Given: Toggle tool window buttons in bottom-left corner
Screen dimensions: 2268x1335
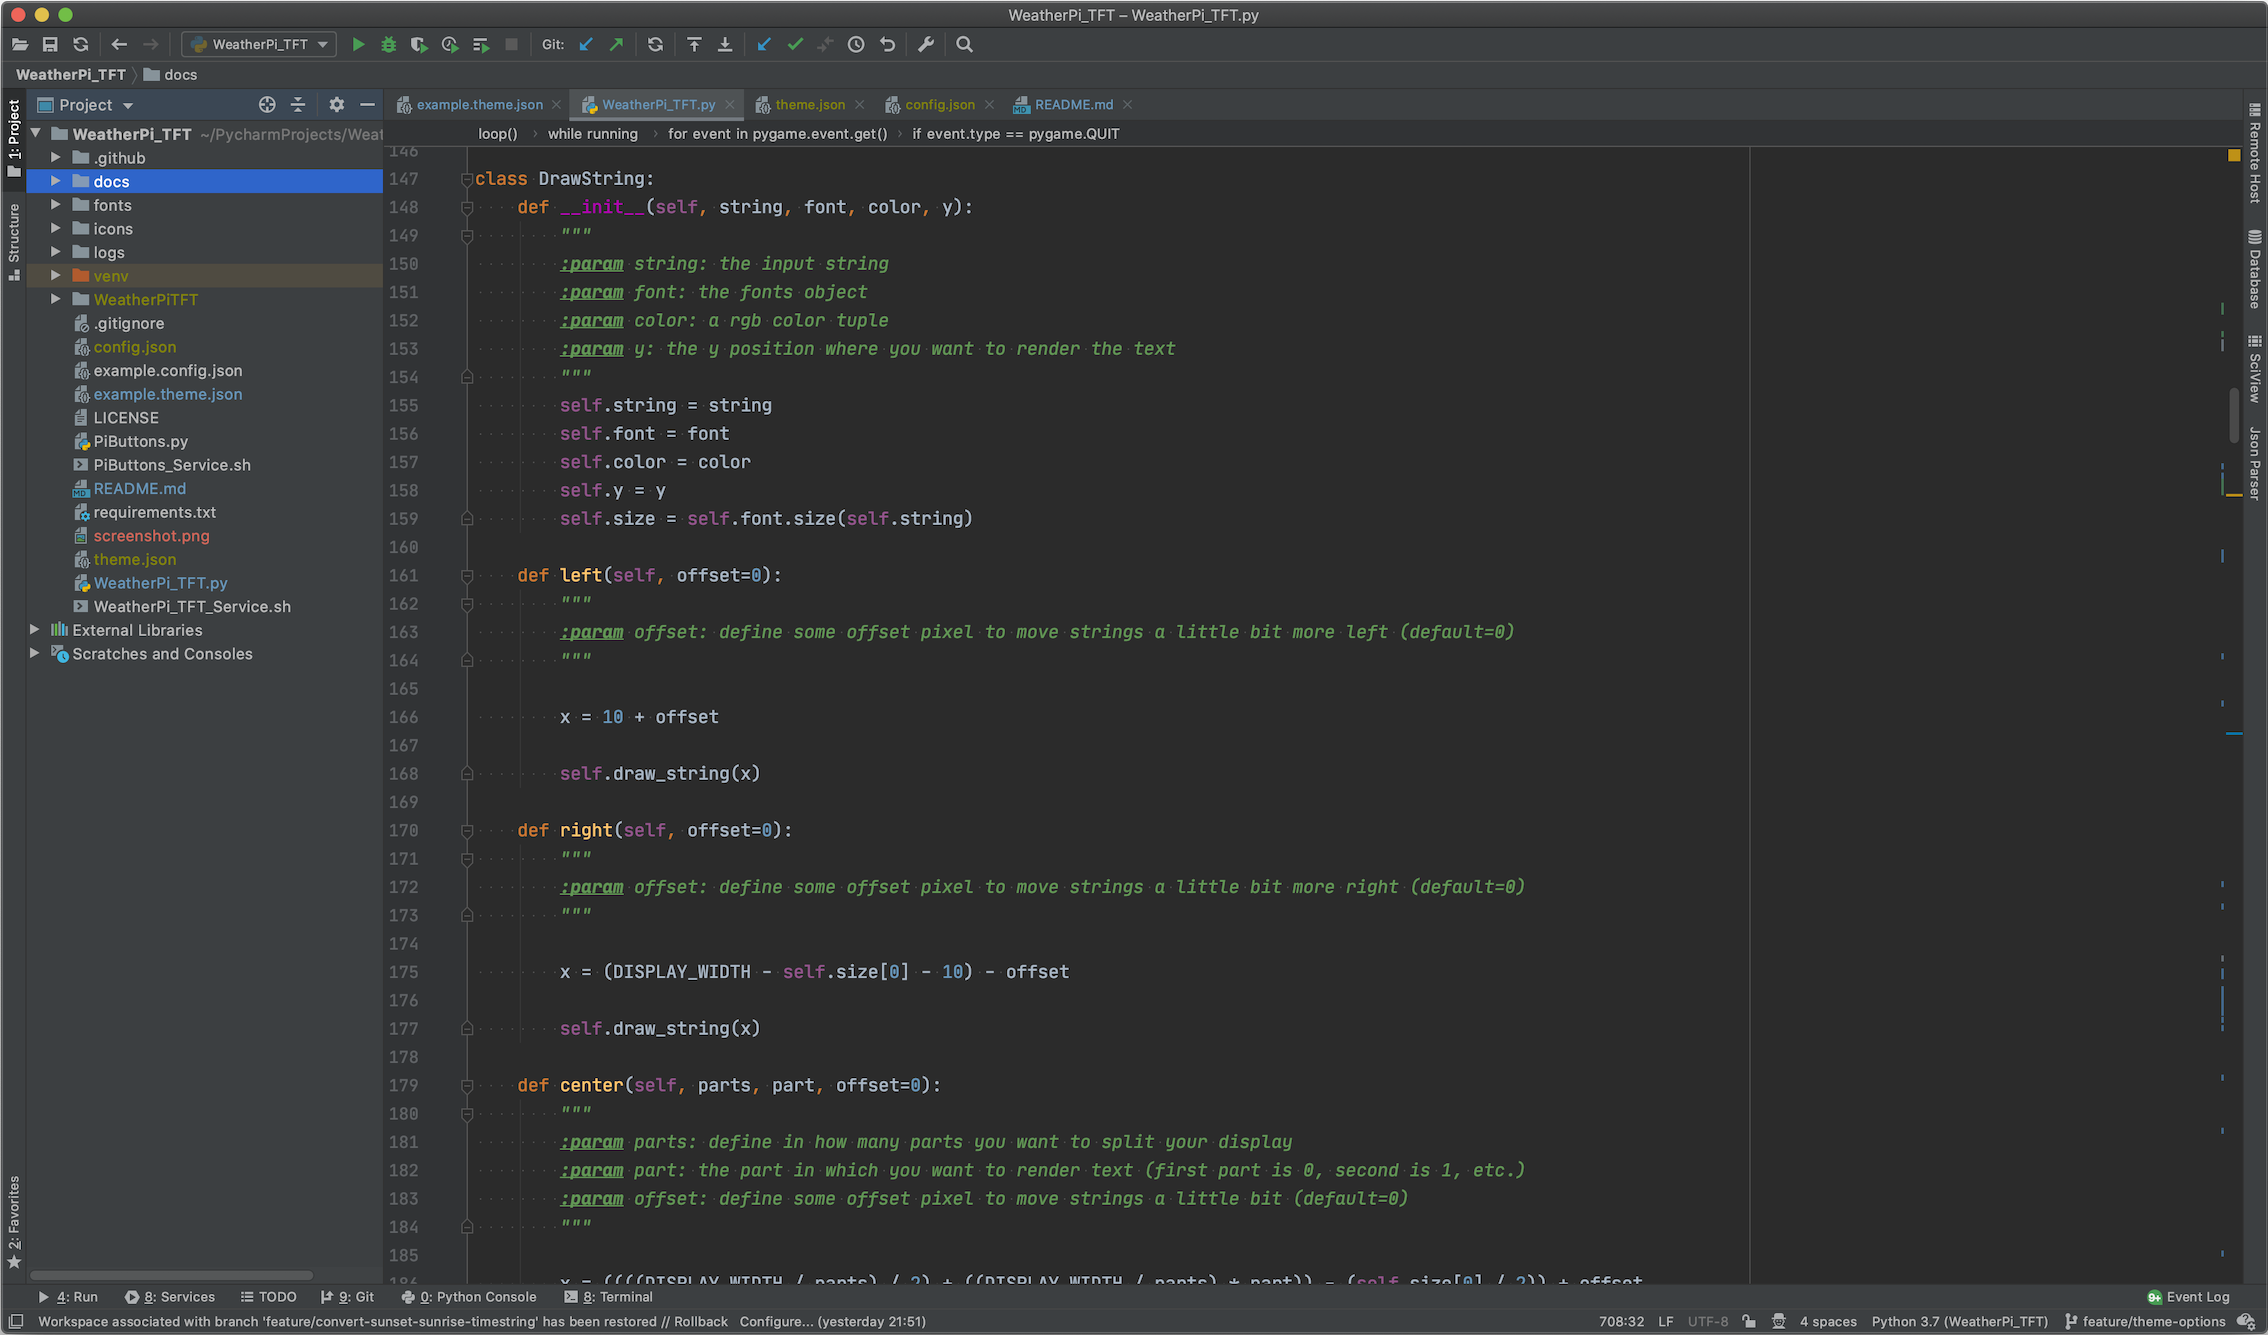Looking at the screenshot, I should (x=16, y=1321).
